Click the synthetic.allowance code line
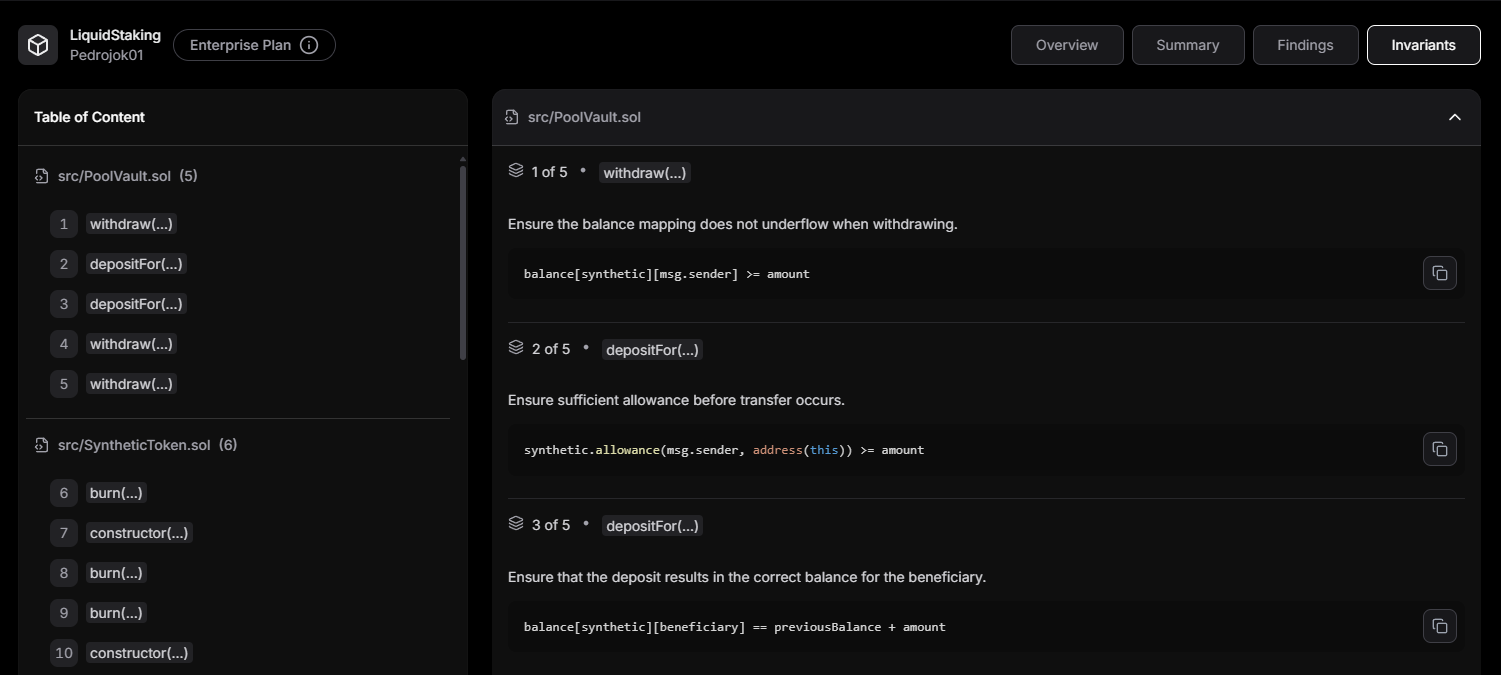This screenshot has width=1501, height=675. point(724,450)
